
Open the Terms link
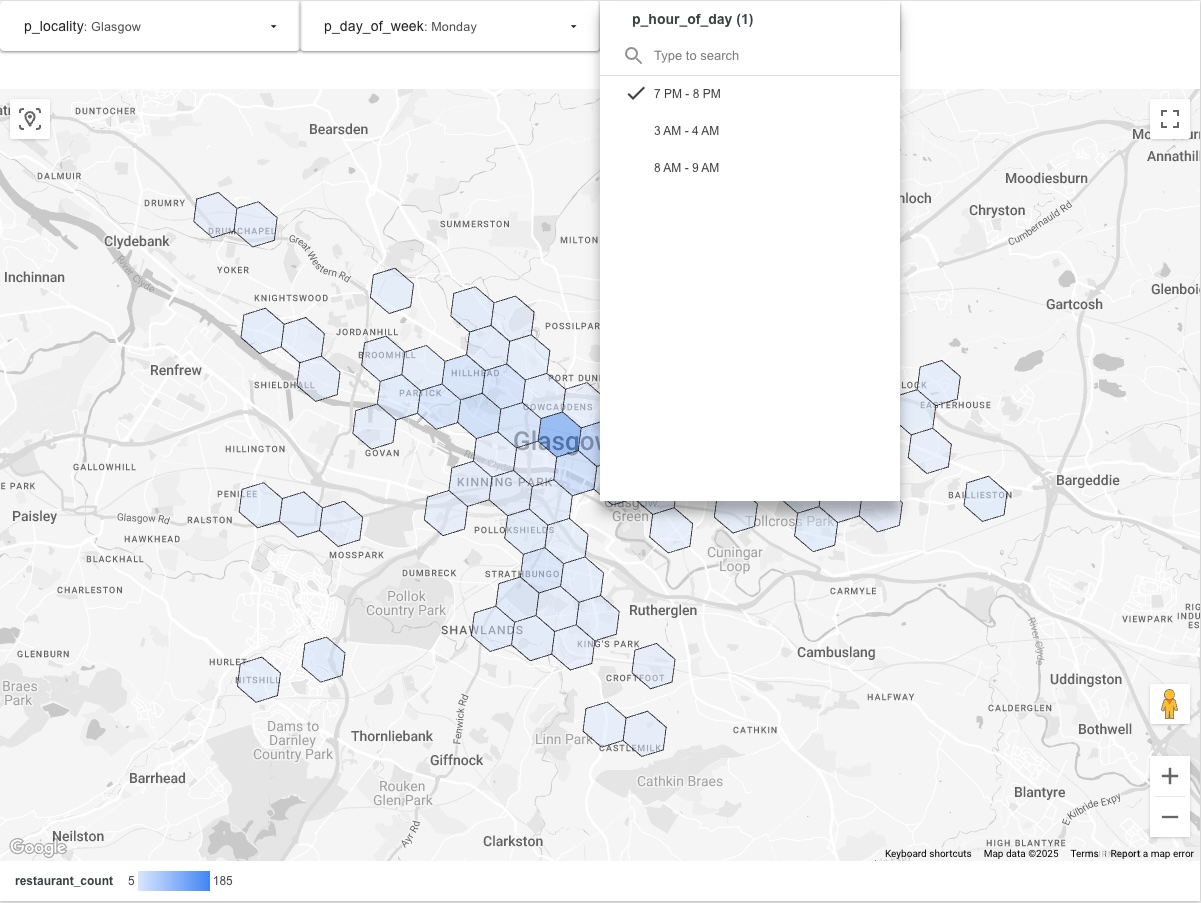1084,854
